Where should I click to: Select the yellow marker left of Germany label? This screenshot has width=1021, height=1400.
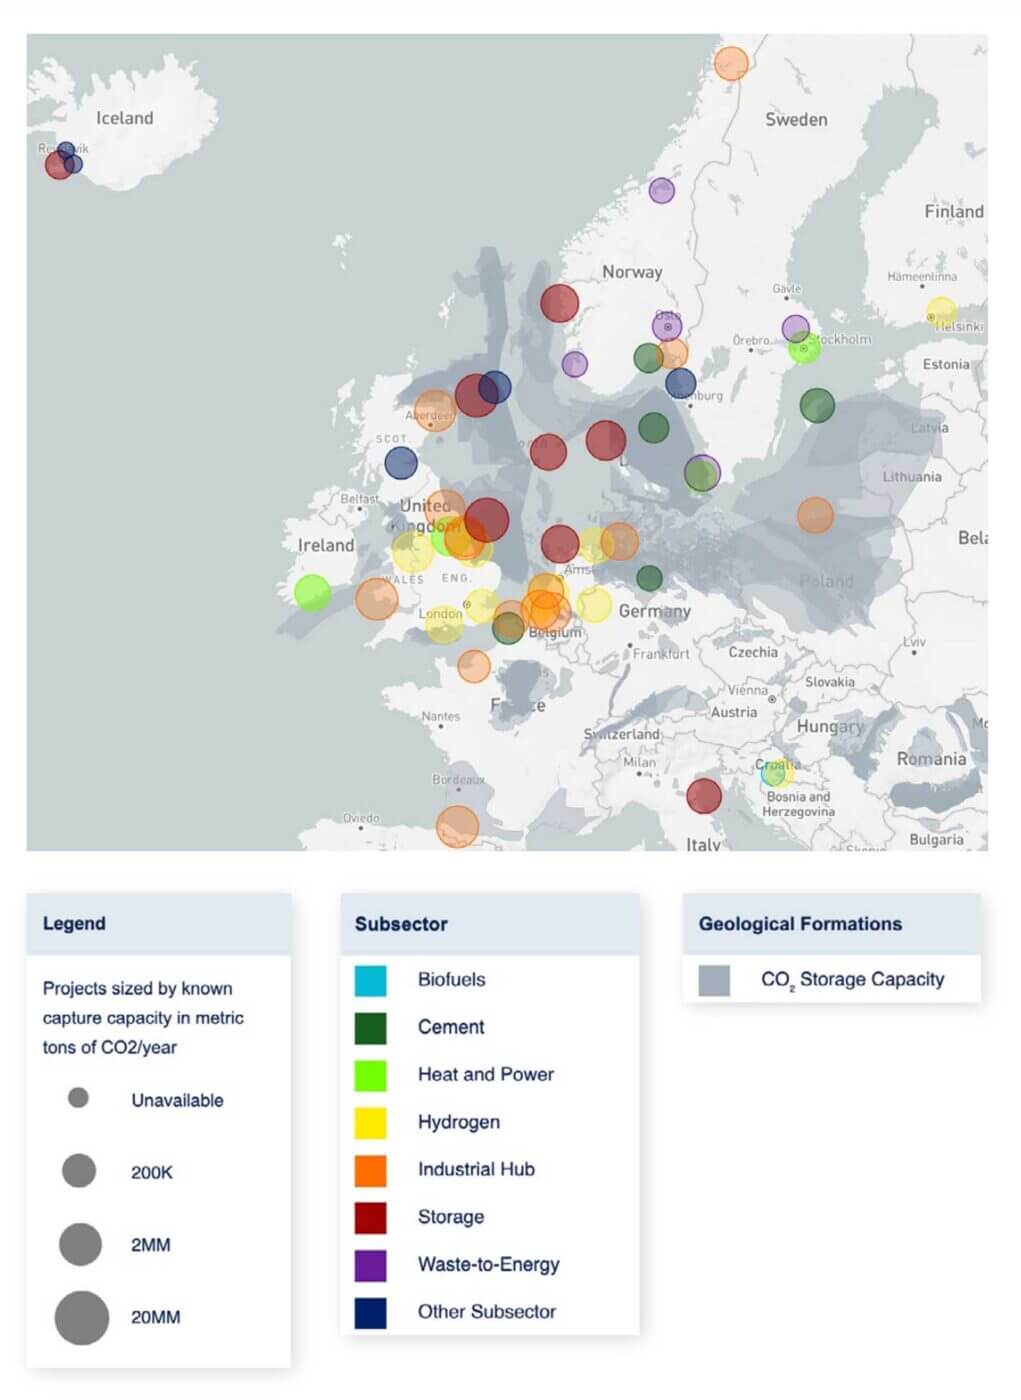594,604
